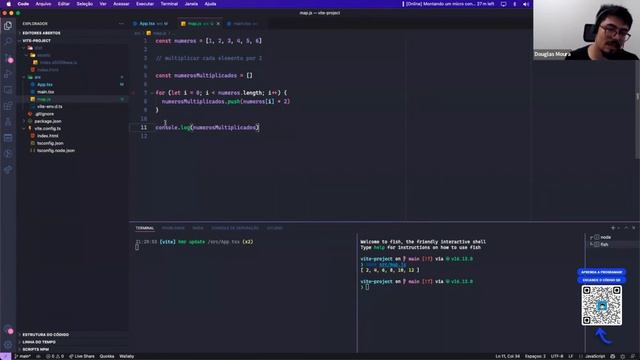The width and height of the screenshot is (640, 360).
Task: Collapse the src folder in the explorer
Action: tap(37, 77)
